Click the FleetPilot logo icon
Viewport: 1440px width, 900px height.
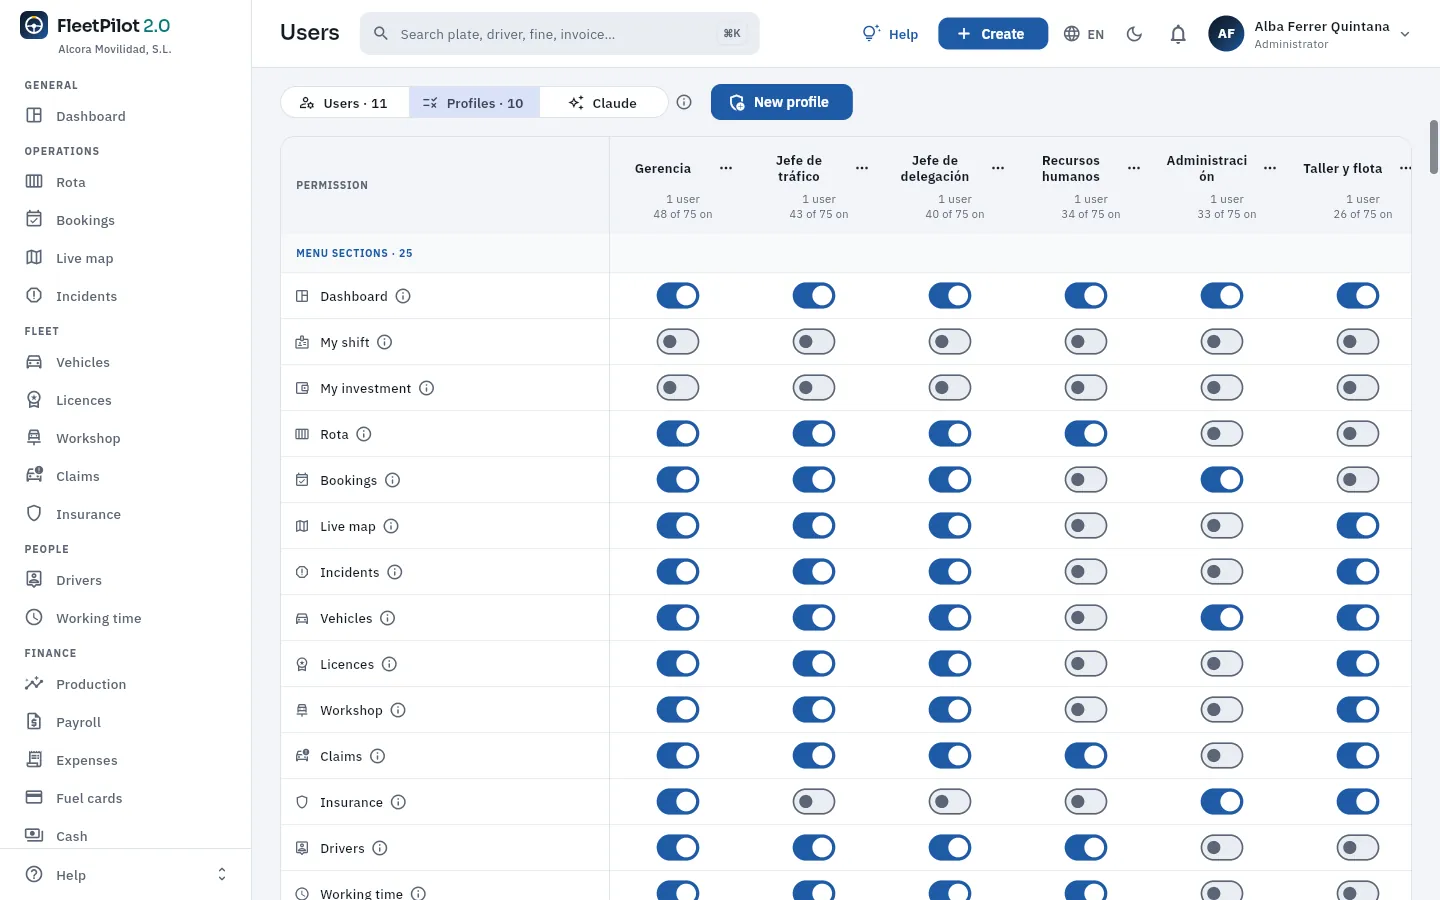tap(34, 26)
